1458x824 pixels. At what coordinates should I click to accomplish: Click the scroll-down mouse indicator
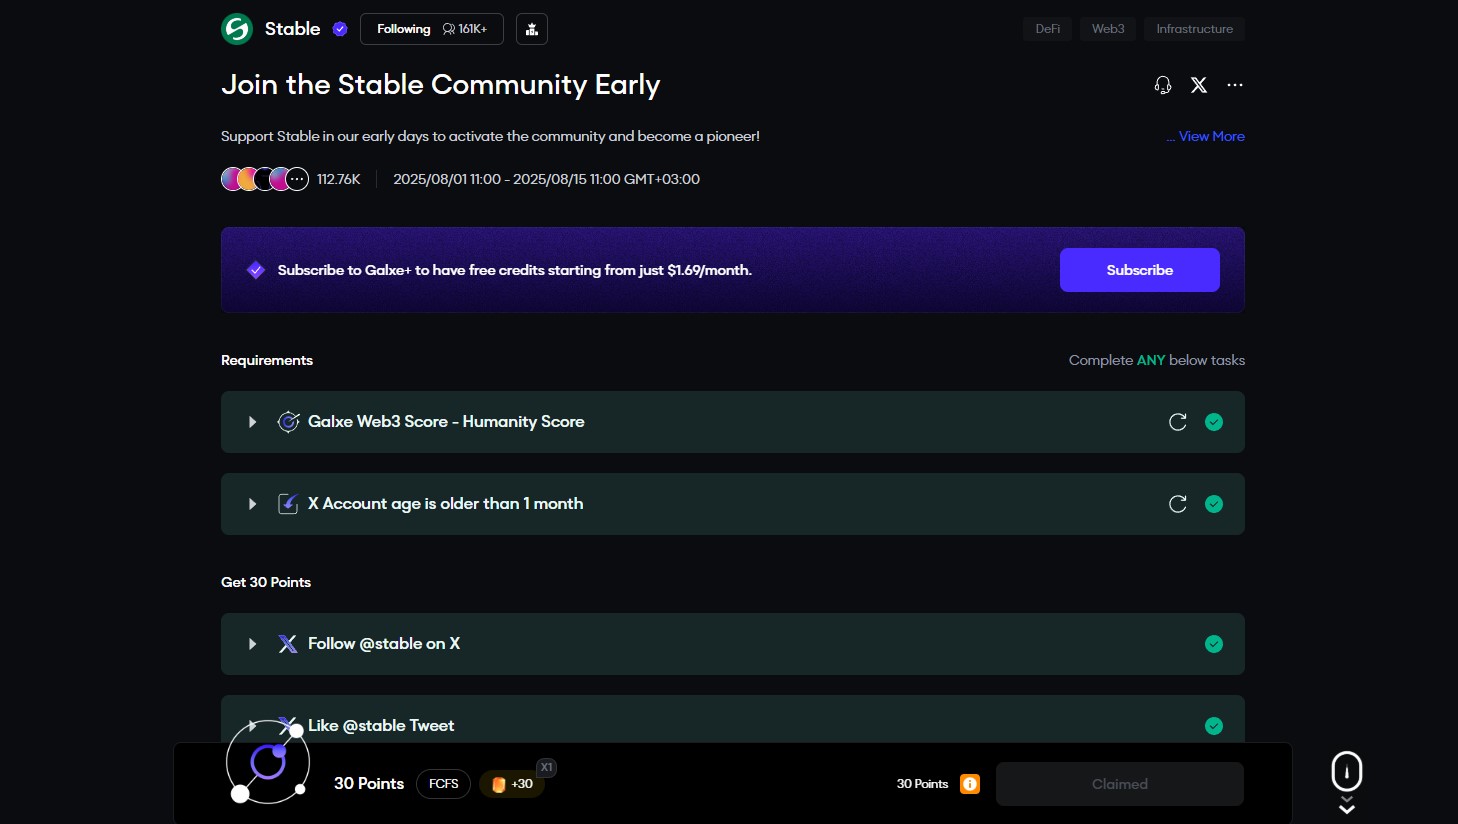point(1346,773)
